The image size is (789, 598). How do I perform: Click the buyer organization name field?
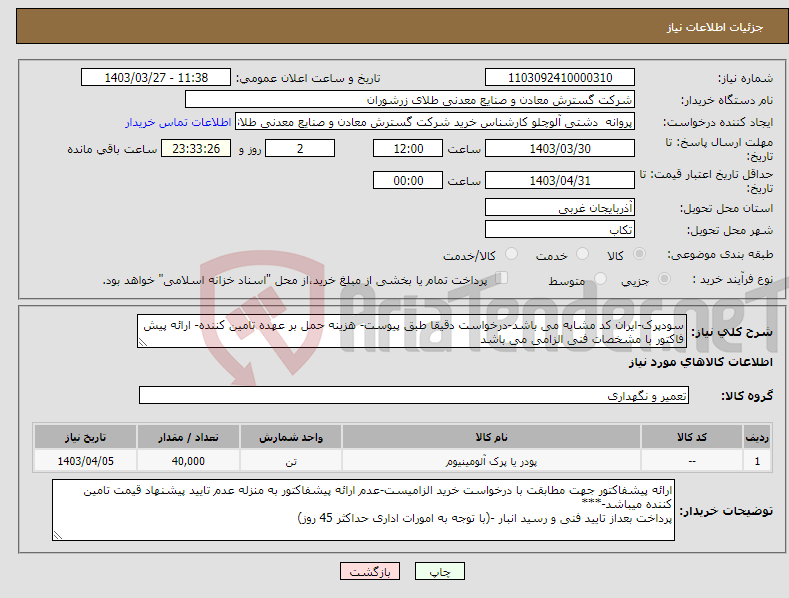tap(410, 100)
